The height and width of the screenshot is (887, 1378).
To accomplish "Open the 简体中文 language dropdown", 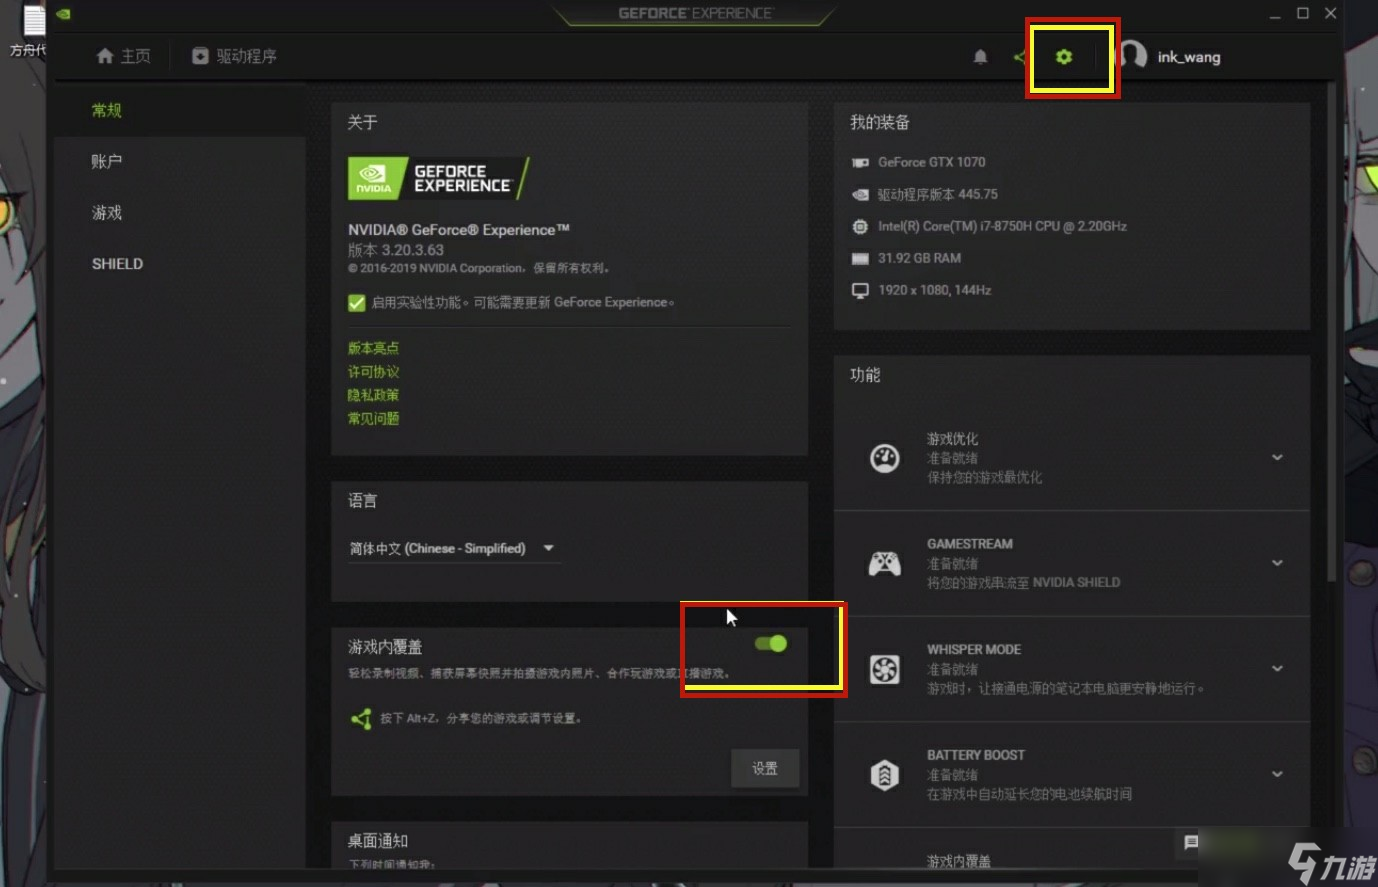I will [454, 548].
